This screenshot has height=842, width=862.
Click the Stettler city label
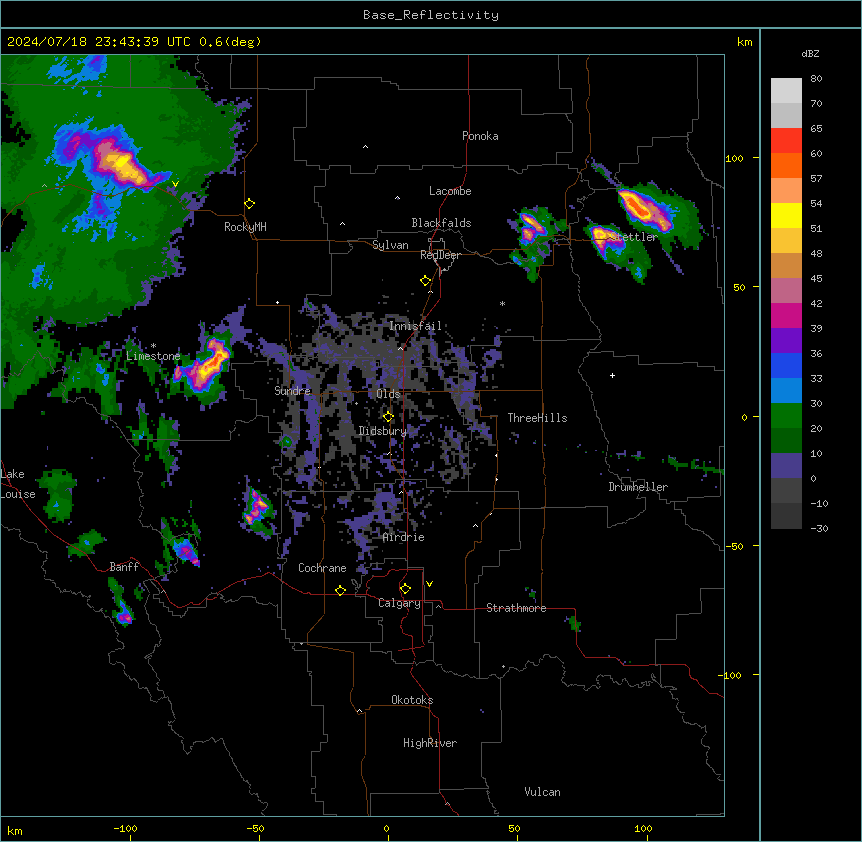pos(634,237)
